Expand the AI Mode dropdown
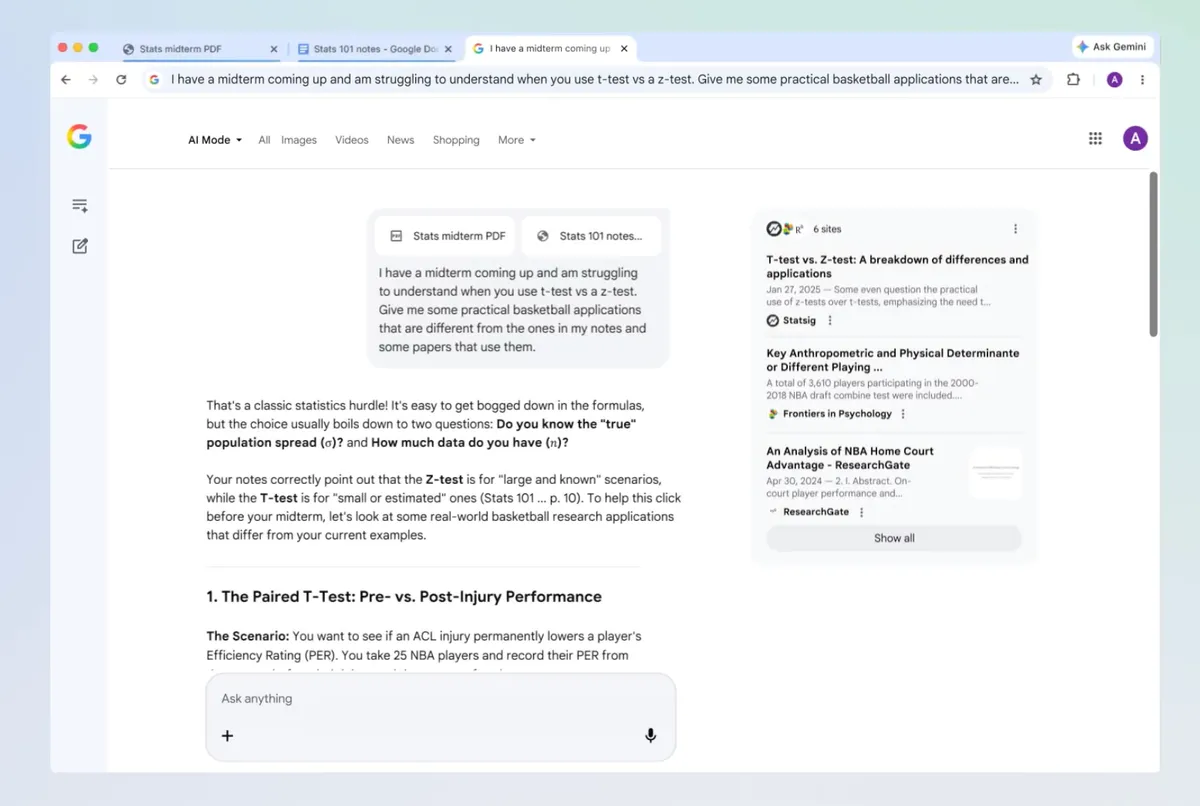This screenshot has height=806, width=1200. point(214,140)
